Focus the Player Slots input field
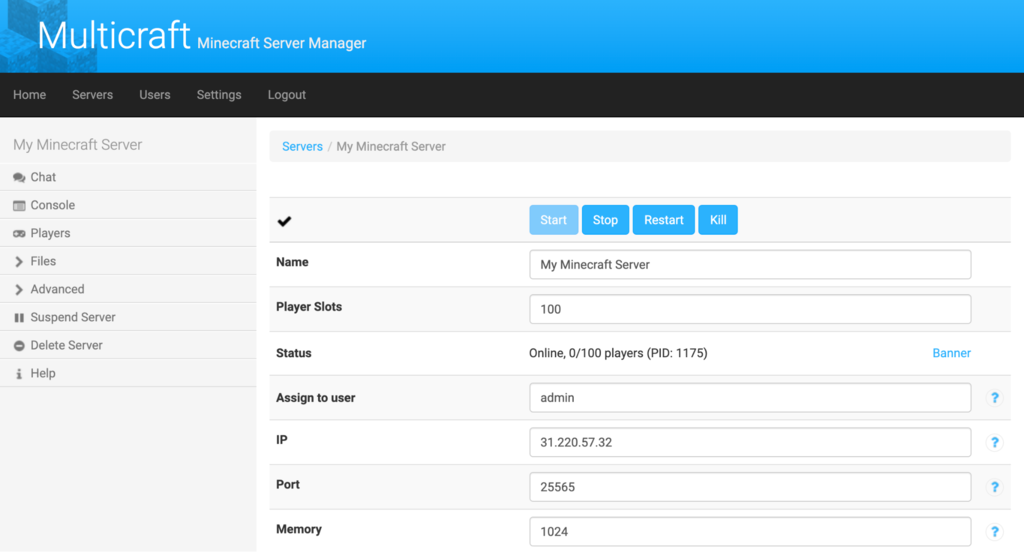 click(x=750, y=309)
